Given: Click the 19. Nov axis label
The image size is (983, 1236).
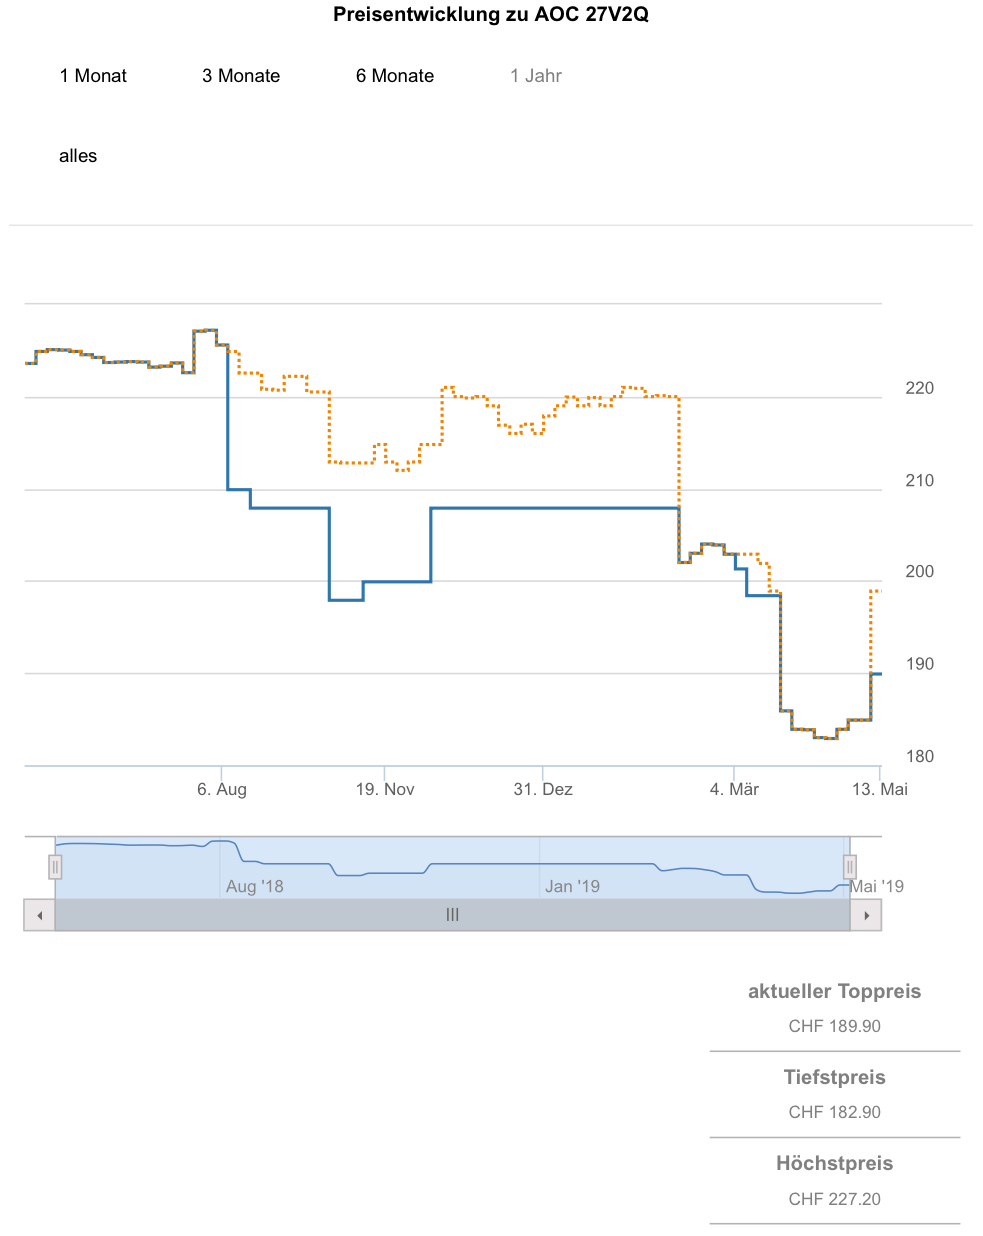Looking at the screenshot, I should tap(385, 789).
